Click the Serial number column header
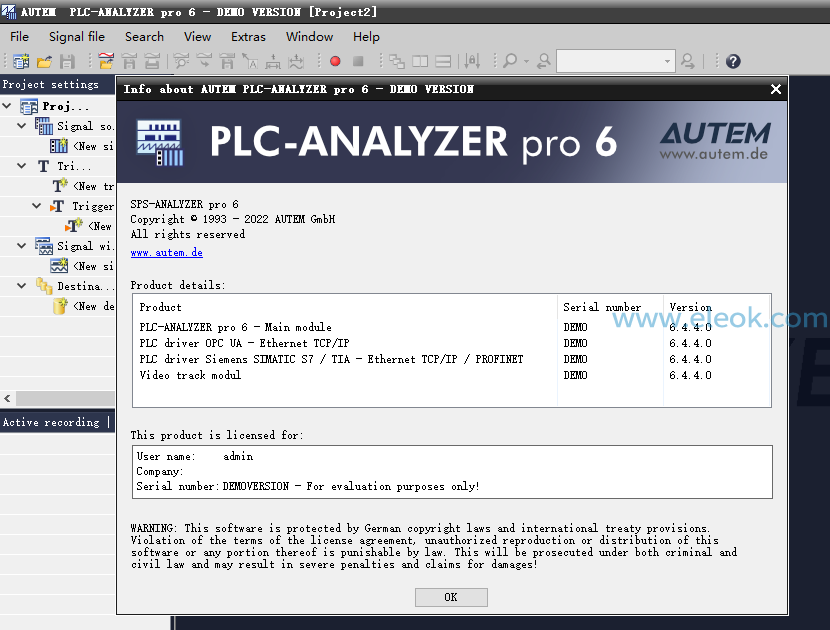Image resolution: width=830 pixels, height=630 pixels. 610,307
